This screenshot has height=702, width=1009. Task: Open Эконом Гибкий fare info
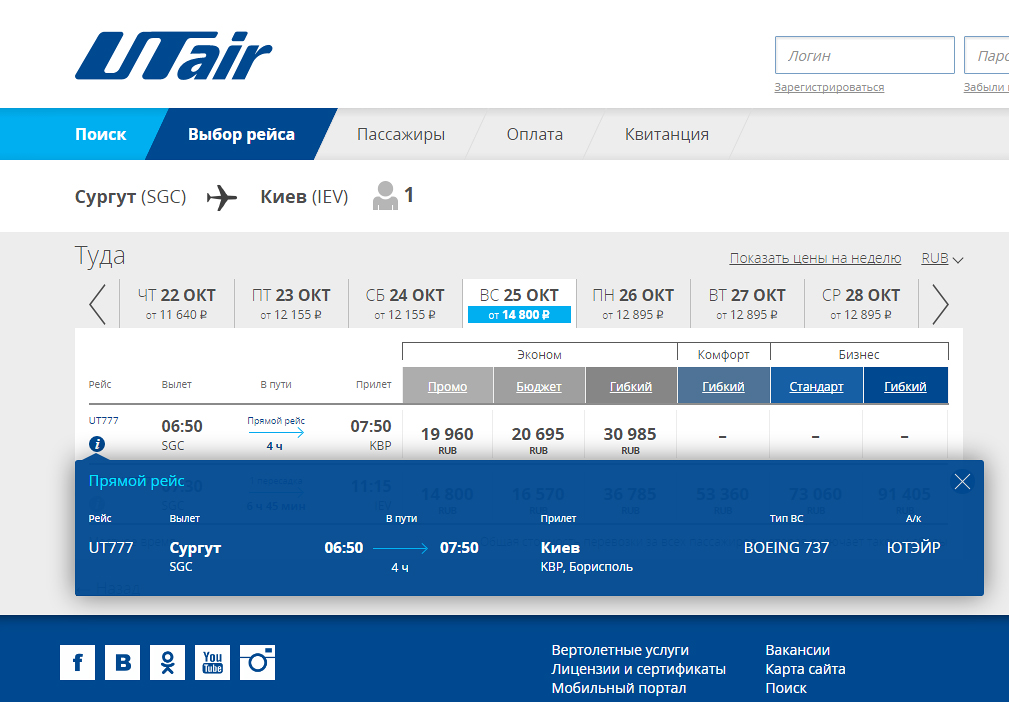tap(631, 386)
